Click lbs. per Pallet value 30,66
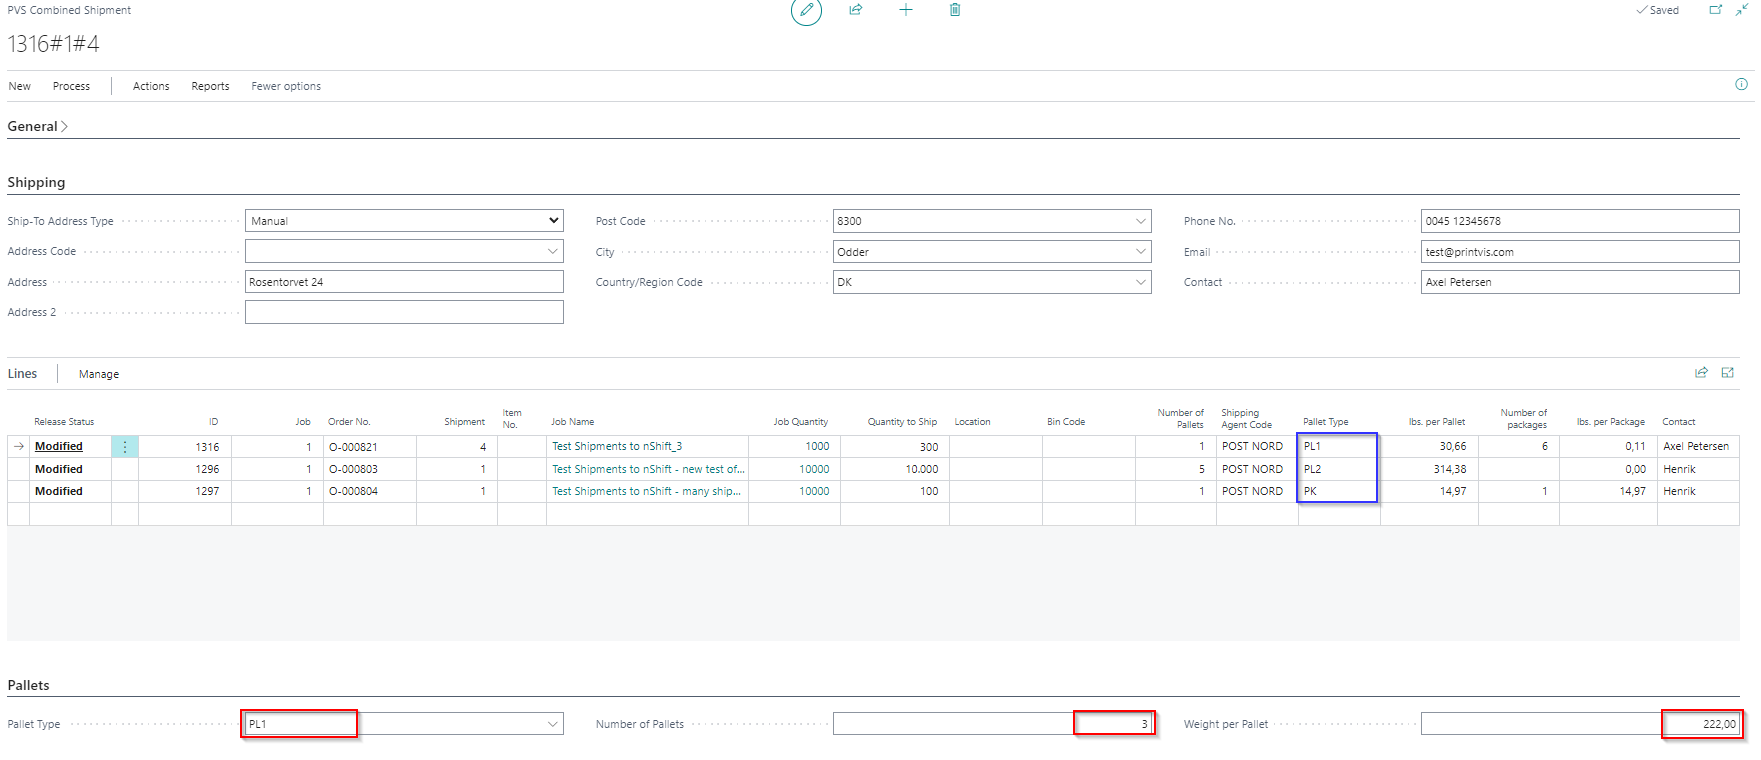 1452,447
